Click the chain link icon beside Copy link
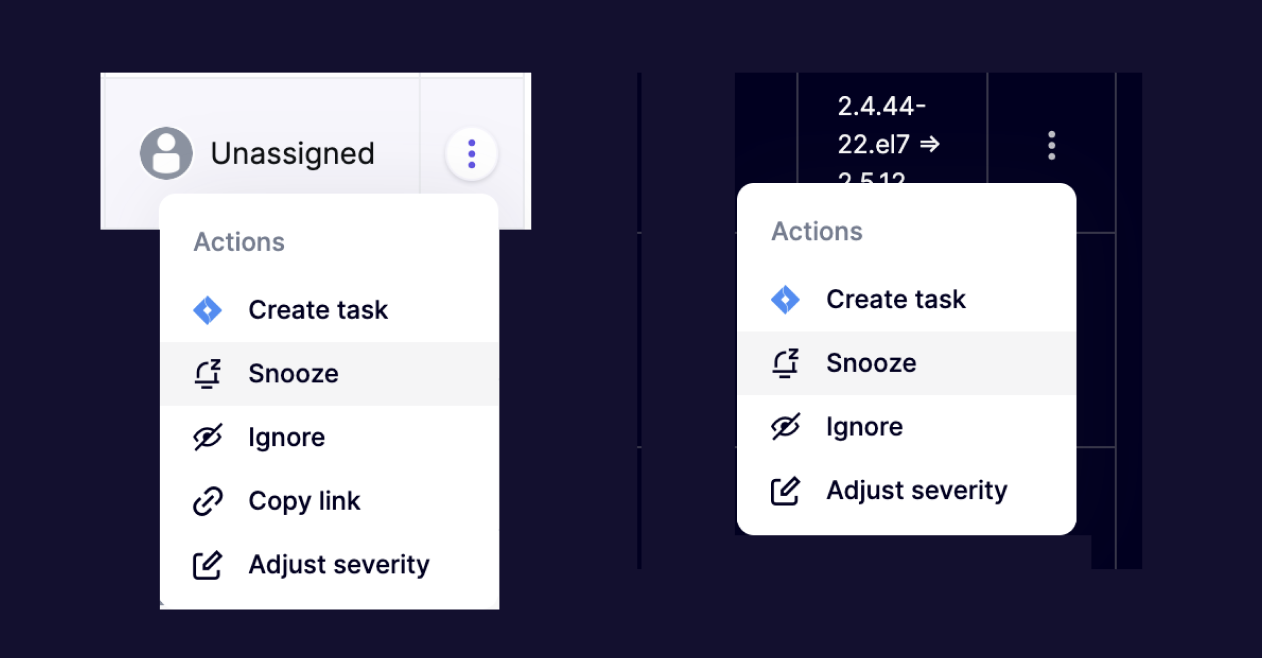 (x=207, y=501)
